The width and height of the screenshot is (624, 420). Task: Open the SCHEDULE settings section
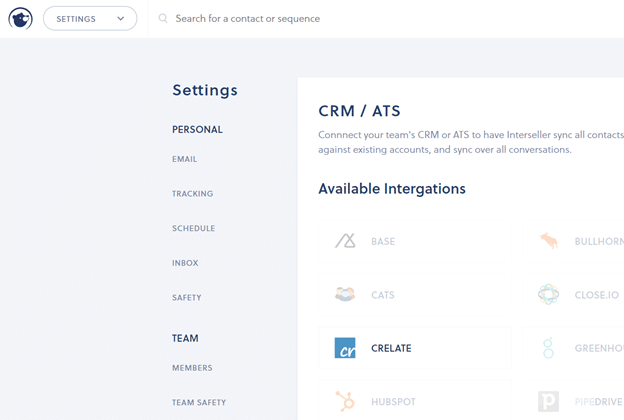click(193, 229)
